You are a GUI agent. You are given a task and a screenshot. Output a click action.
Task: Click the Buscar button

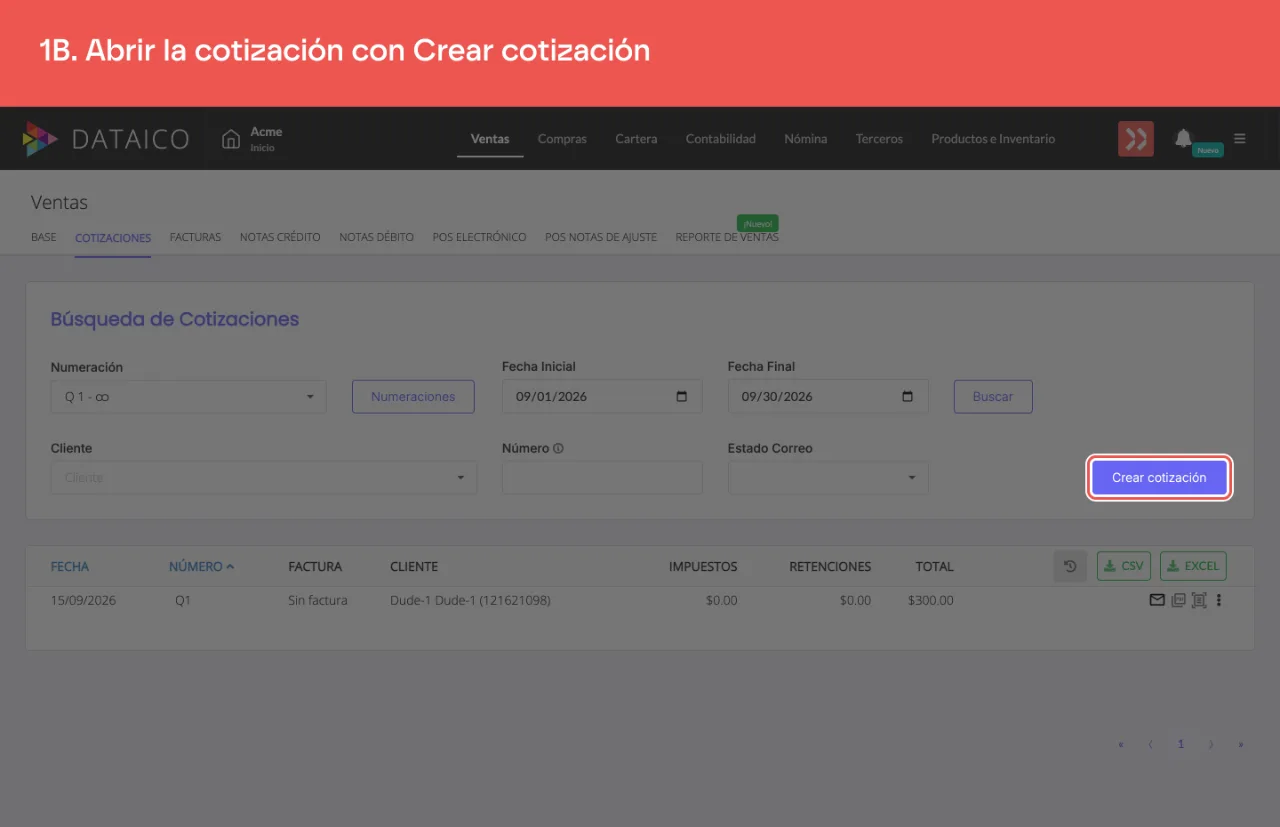click(993, 396)
